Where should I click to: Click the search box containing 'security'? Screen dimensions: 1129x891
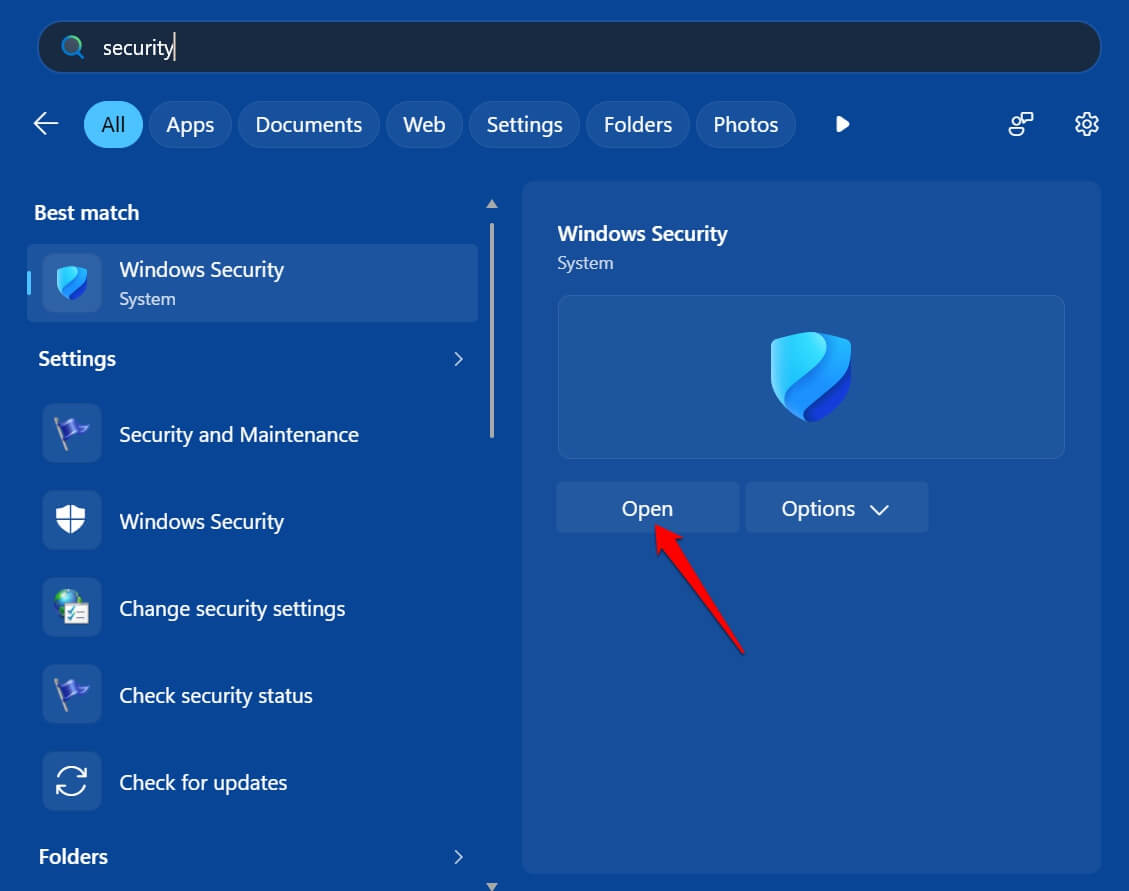(x=569, y=47)
